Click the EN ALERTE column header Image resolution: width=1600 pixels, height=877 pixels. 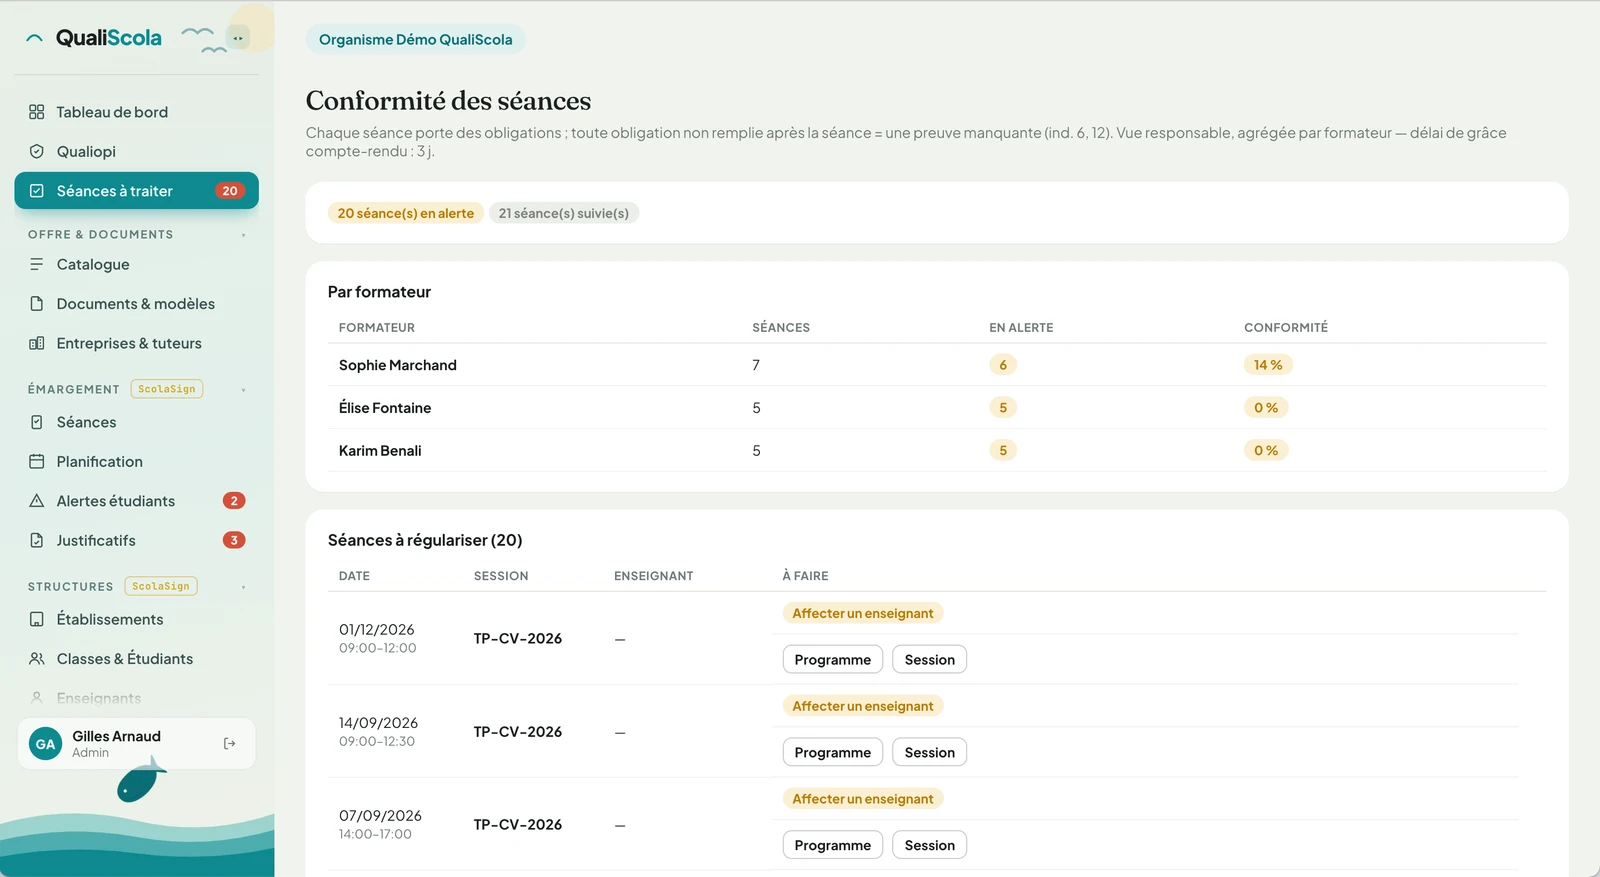(x=1021, y=328)
